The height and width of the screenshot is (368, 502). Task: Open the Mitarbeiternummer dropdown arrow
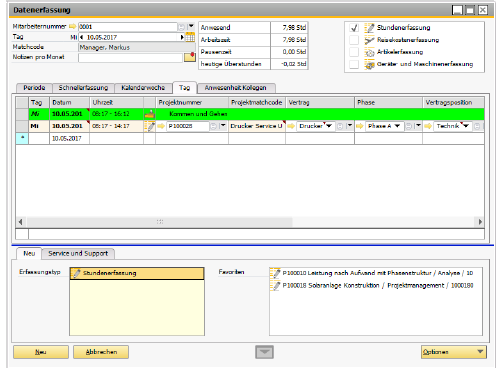tap(191, 27)
